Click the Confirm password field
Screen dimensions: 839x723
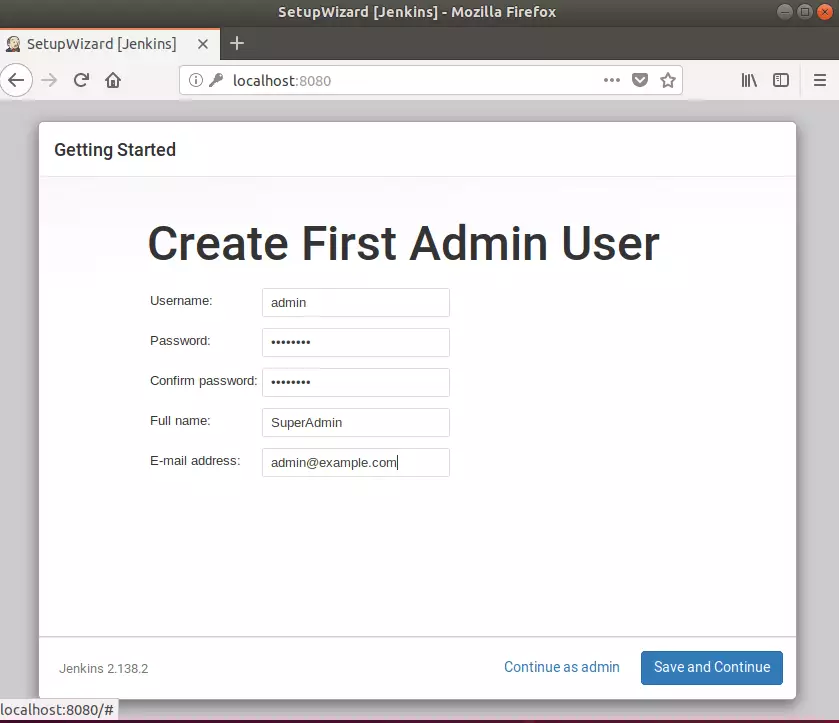(x=356, y=383)
